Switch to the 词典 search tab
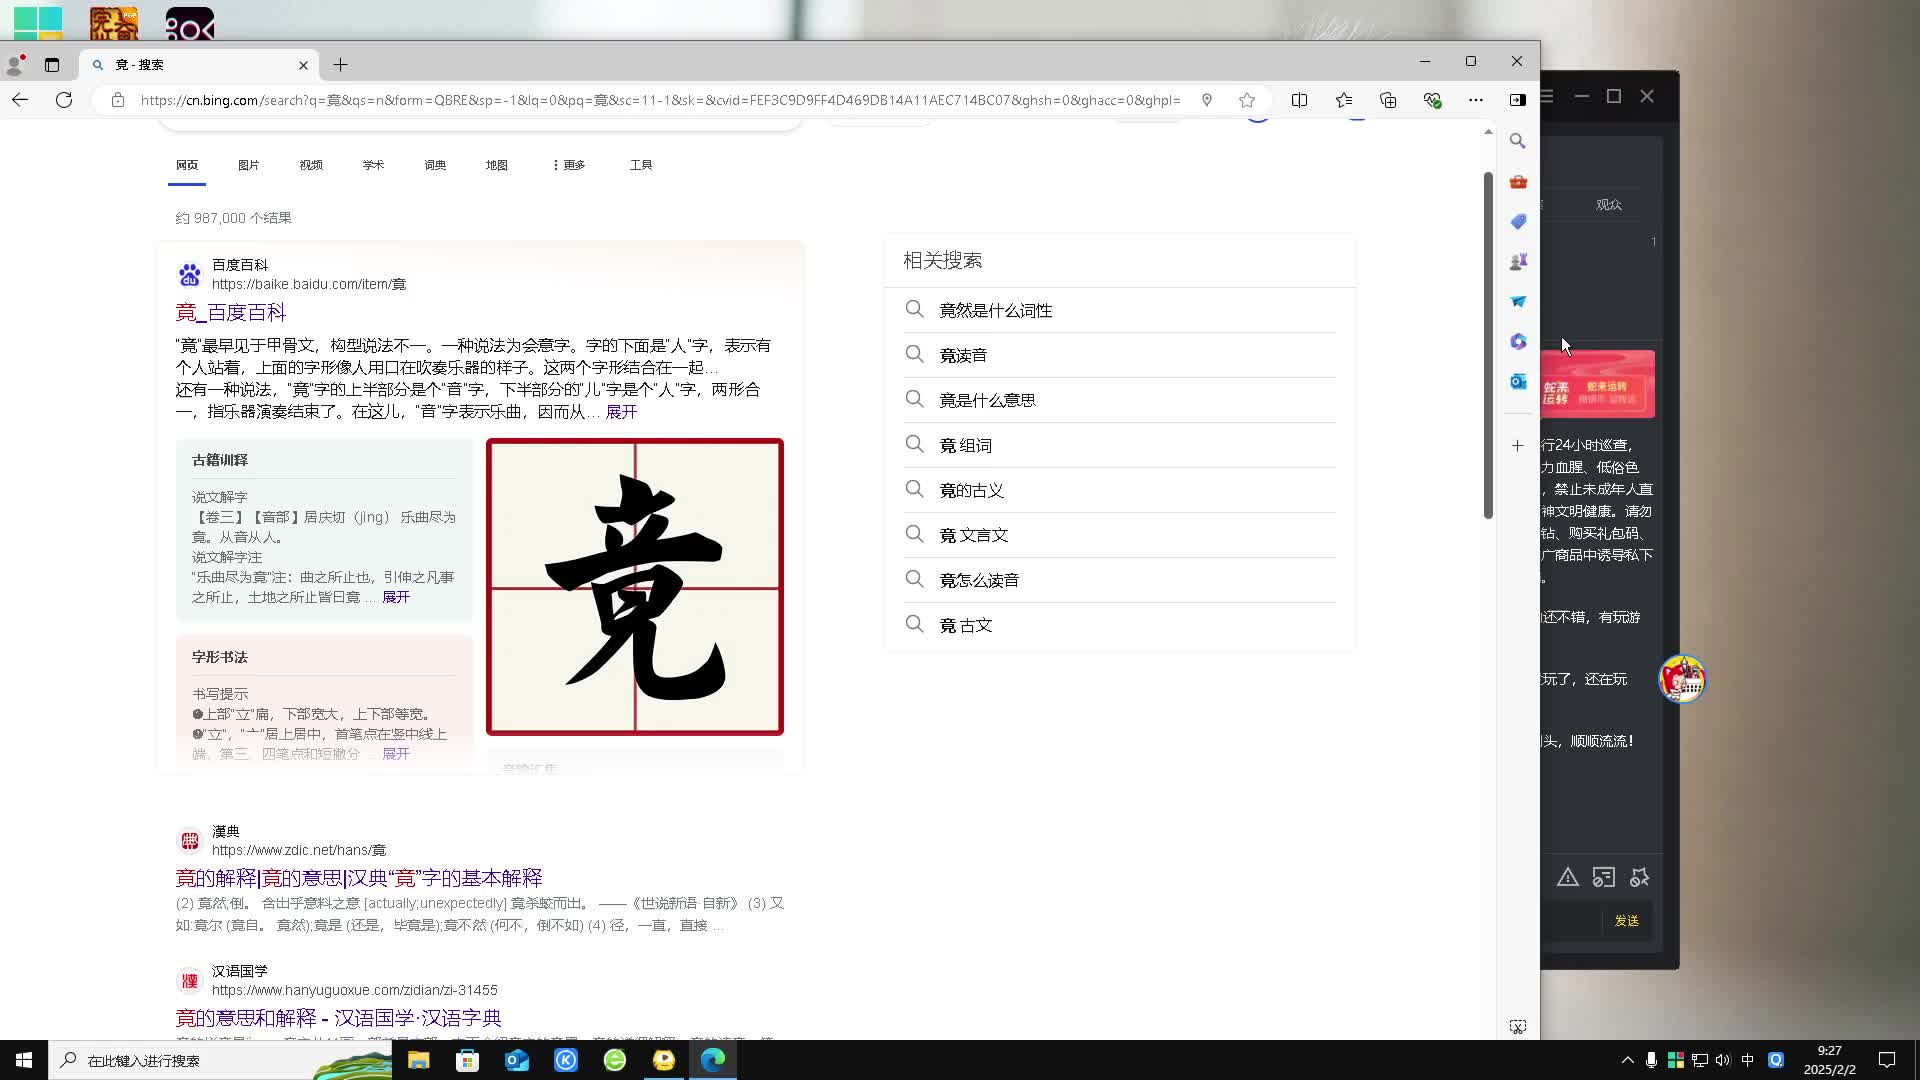 434,165
